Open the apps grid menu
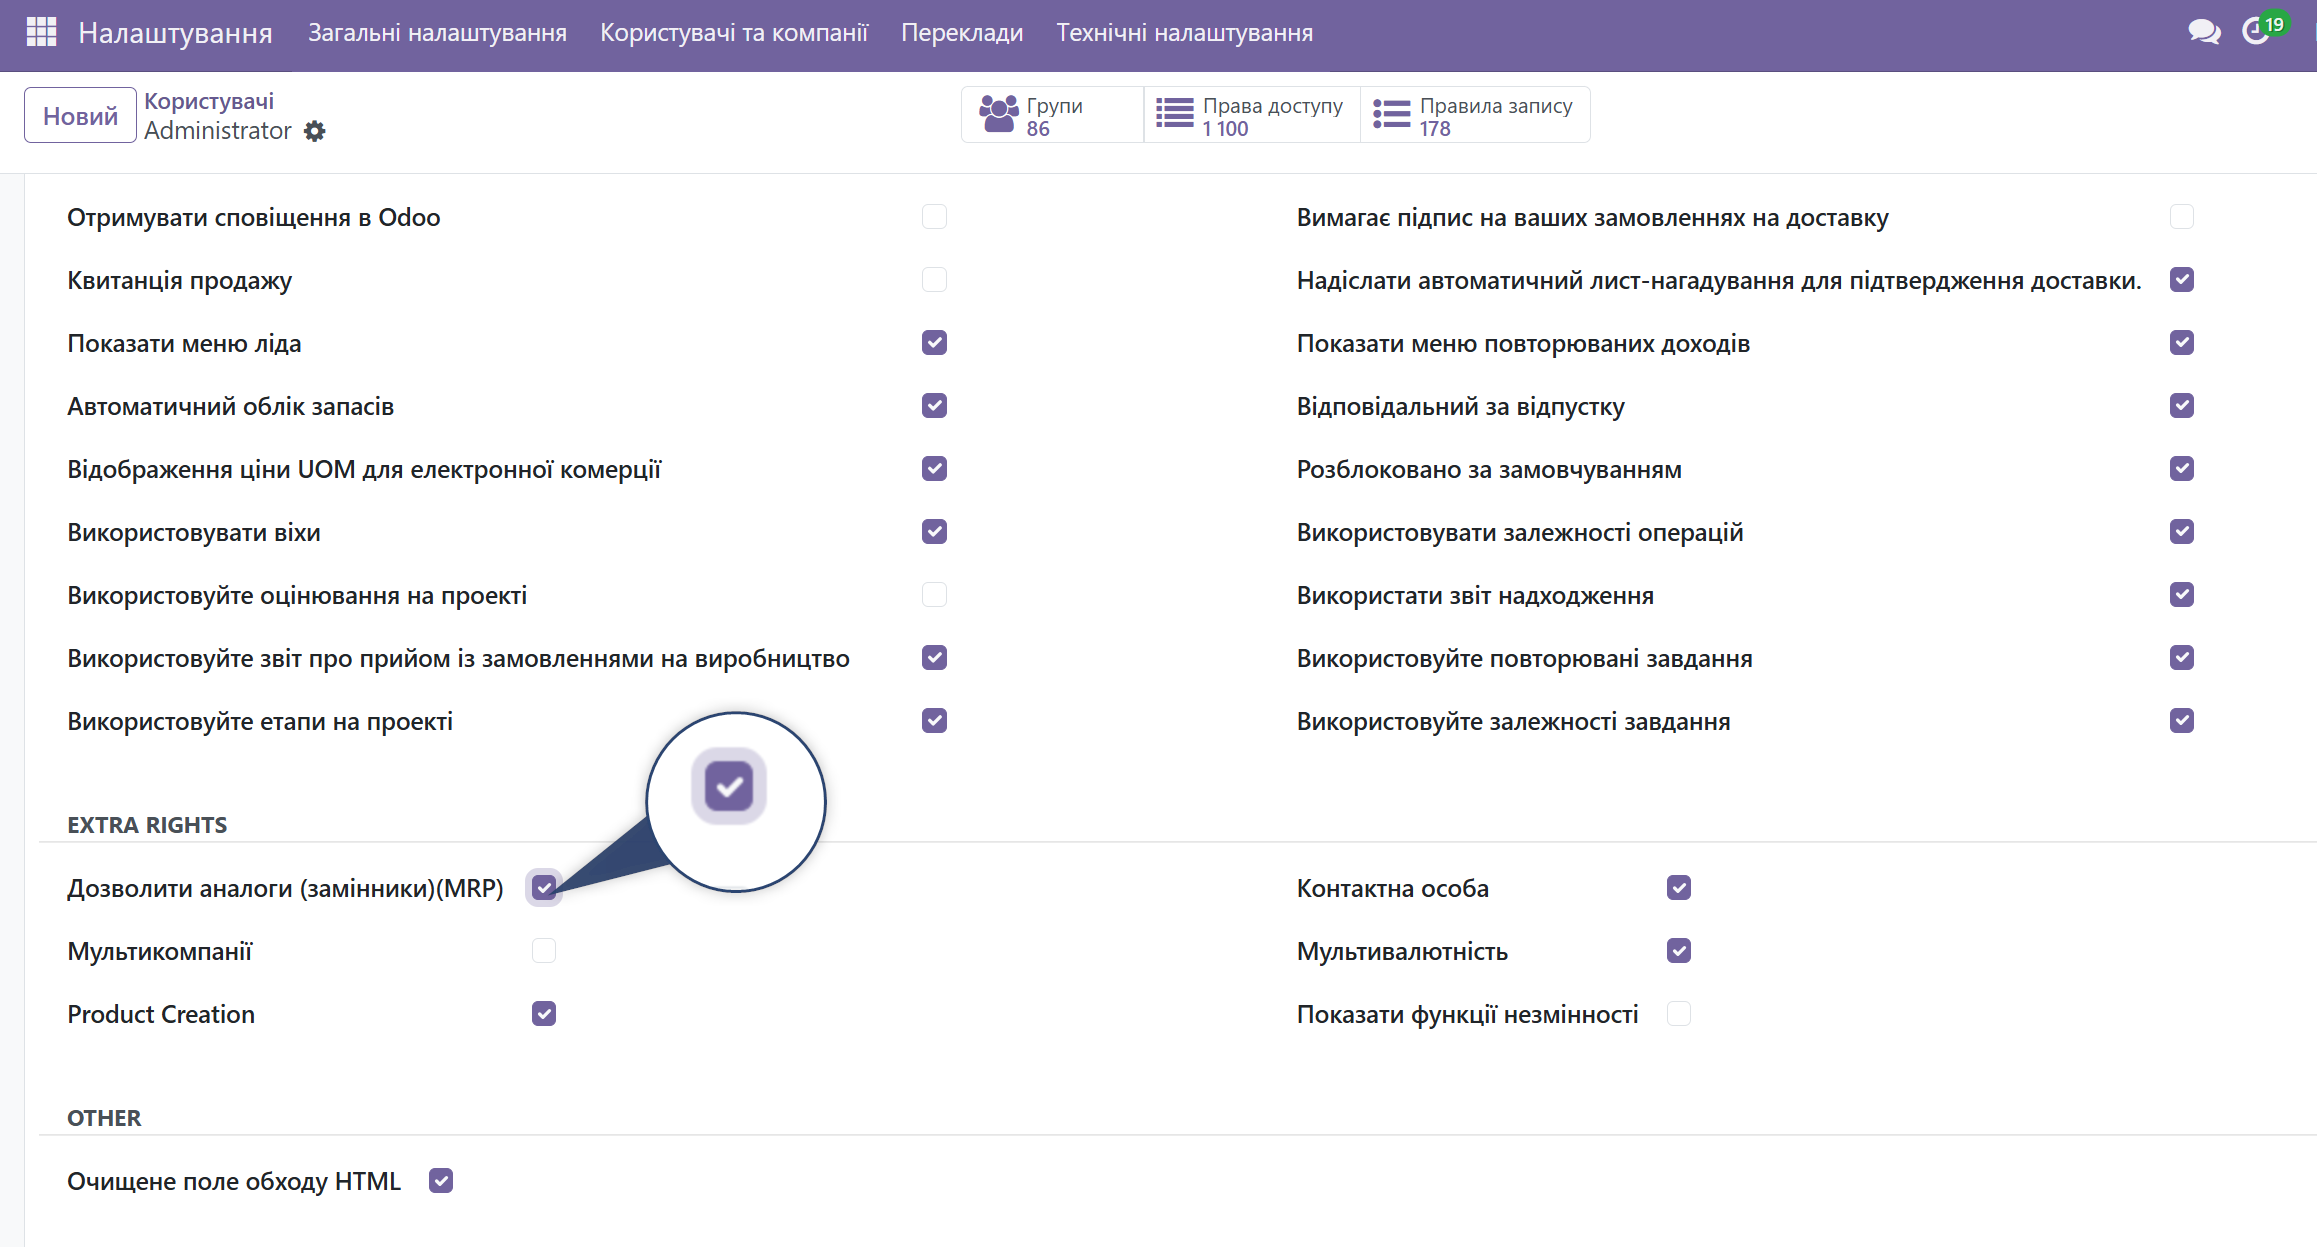 [x=40, y=32]
